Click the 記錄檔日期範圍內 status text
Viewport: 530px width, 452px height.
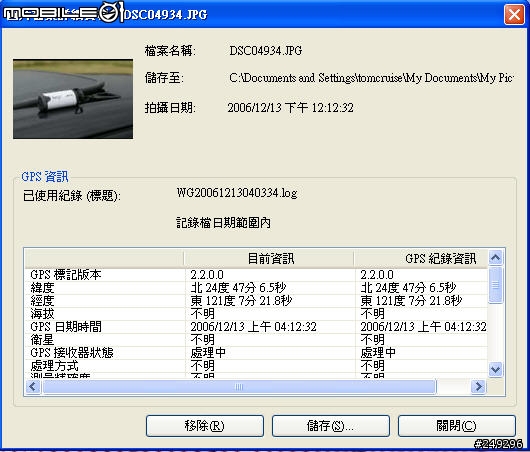[223, 223]
